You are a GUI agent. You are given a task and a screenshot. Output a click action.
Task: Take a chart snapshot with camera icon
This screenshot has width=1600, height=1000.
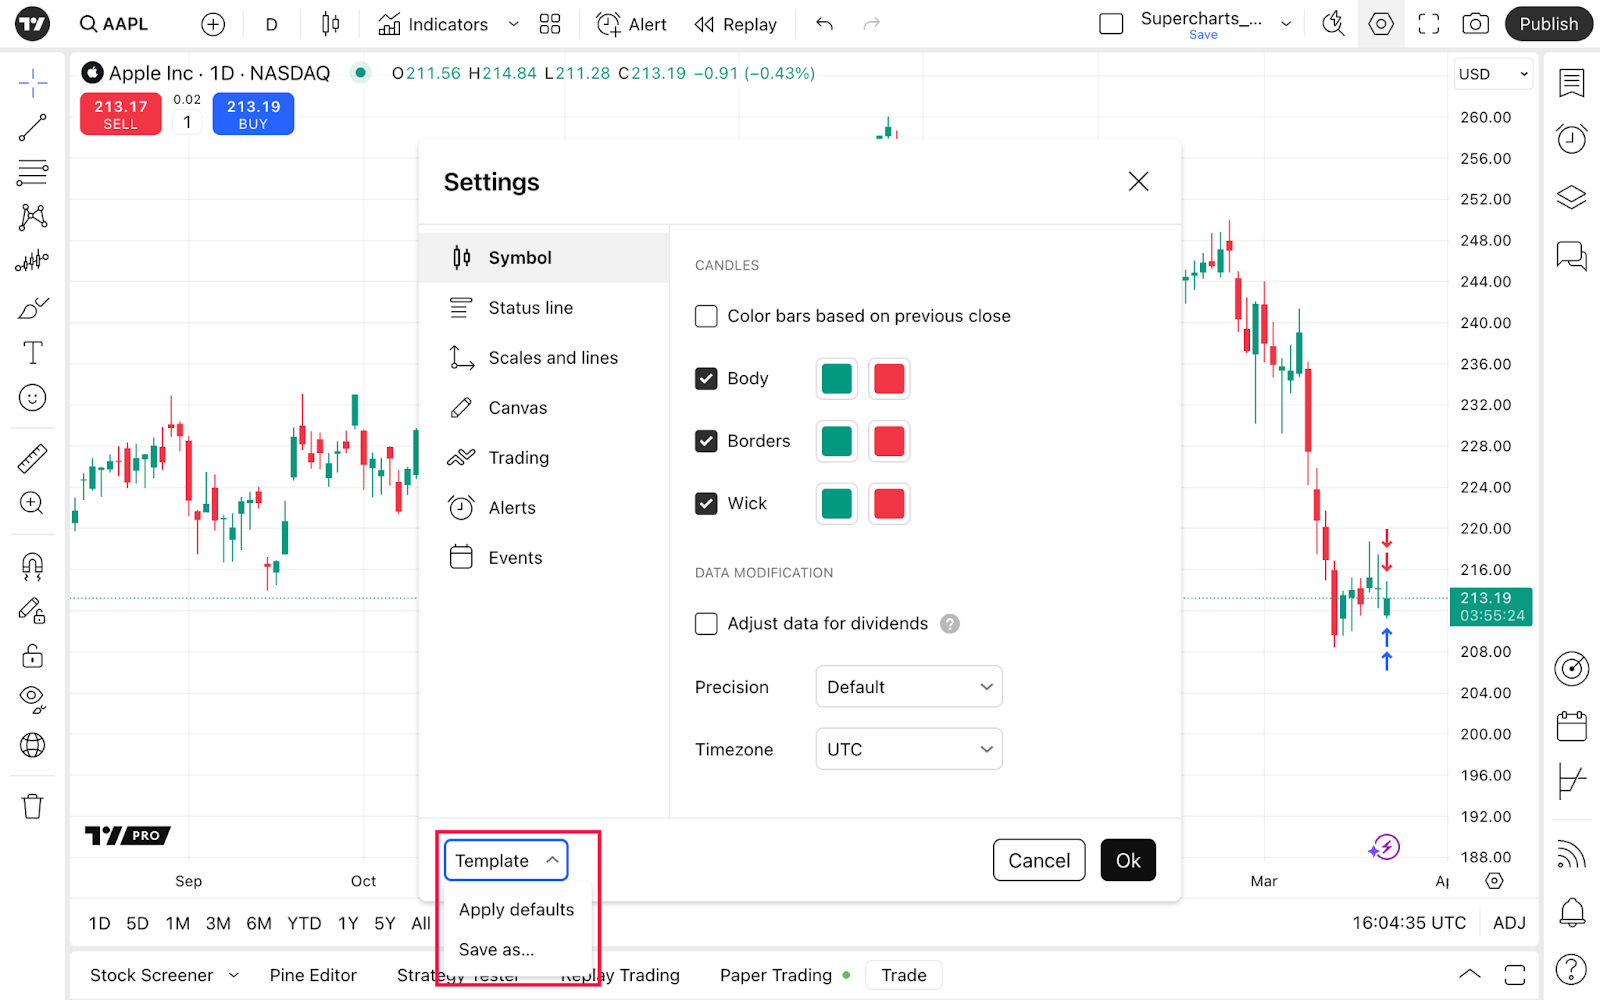pos(1476,24)
